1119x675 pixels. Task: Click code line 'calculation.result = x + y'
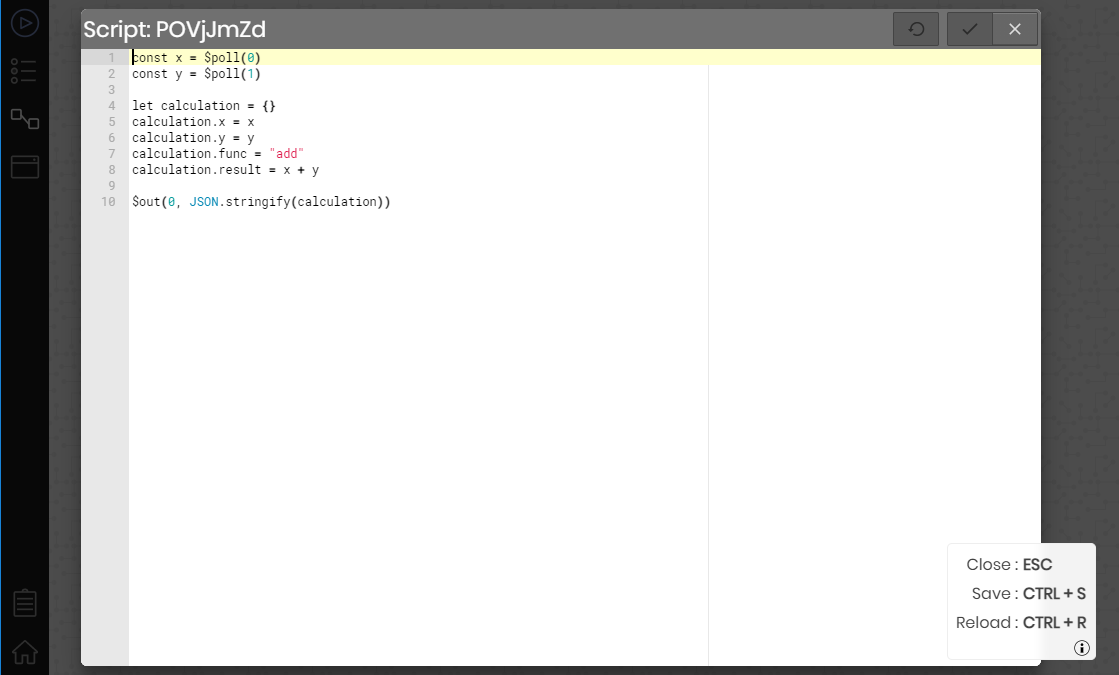click(x=226, y=170)
